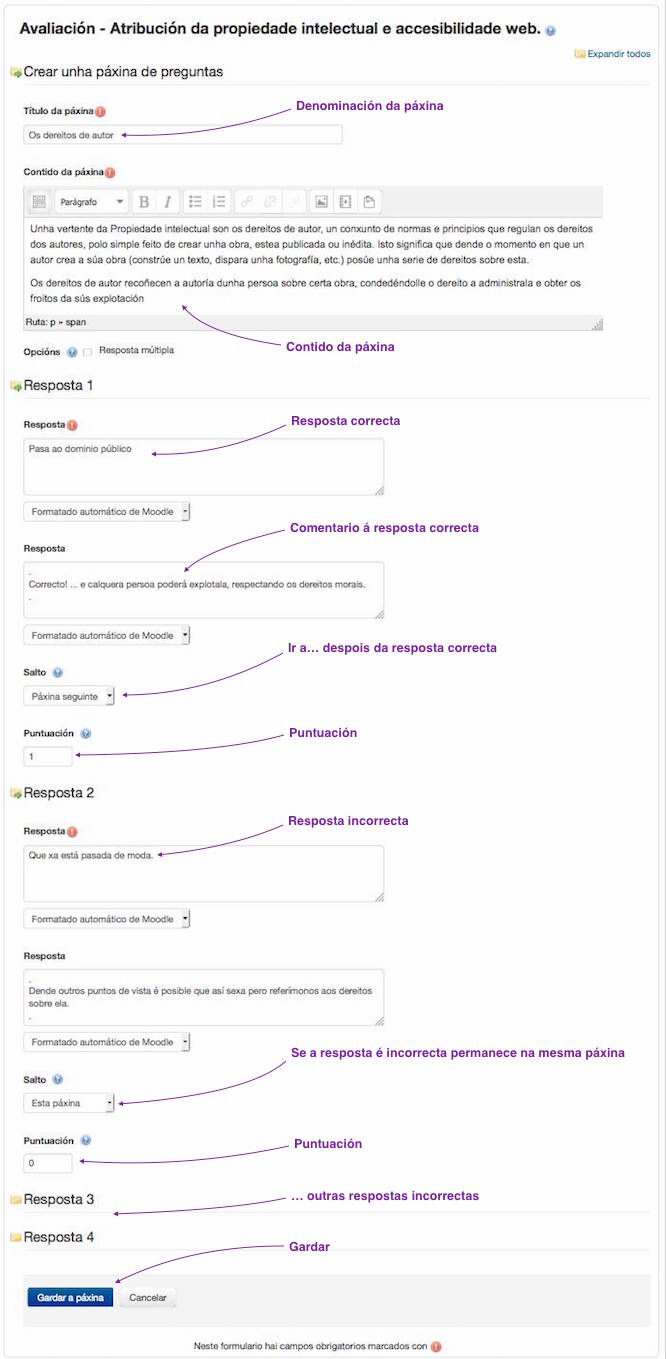The width and height of the screenshot is (666, 1359).
Task: Click the bulleted list icon
Action: click(195, 201)
